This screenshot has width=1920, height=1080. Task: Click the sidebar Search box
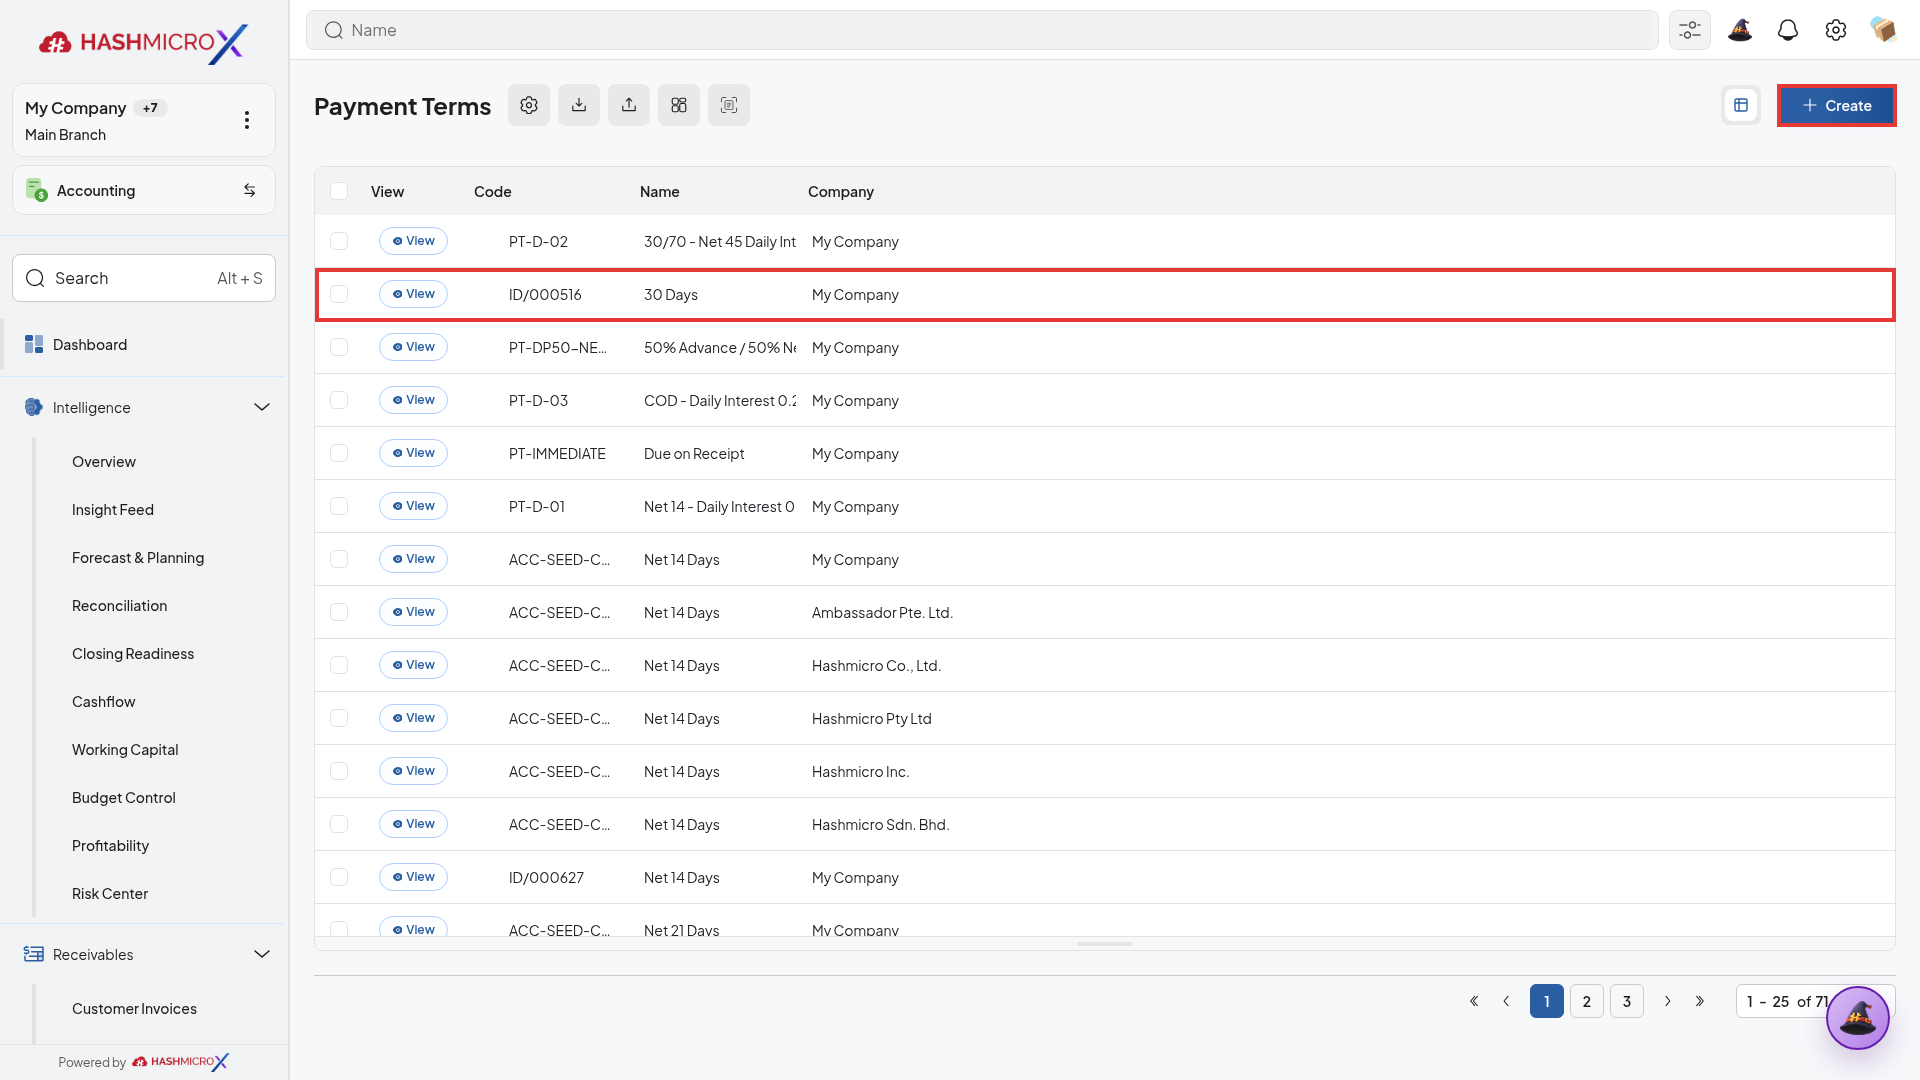coord(144,278)
